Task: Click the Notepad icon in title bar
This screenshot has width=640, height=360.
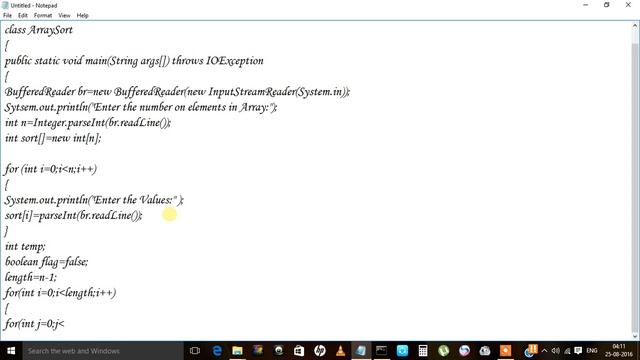Action: coord(5,5)
